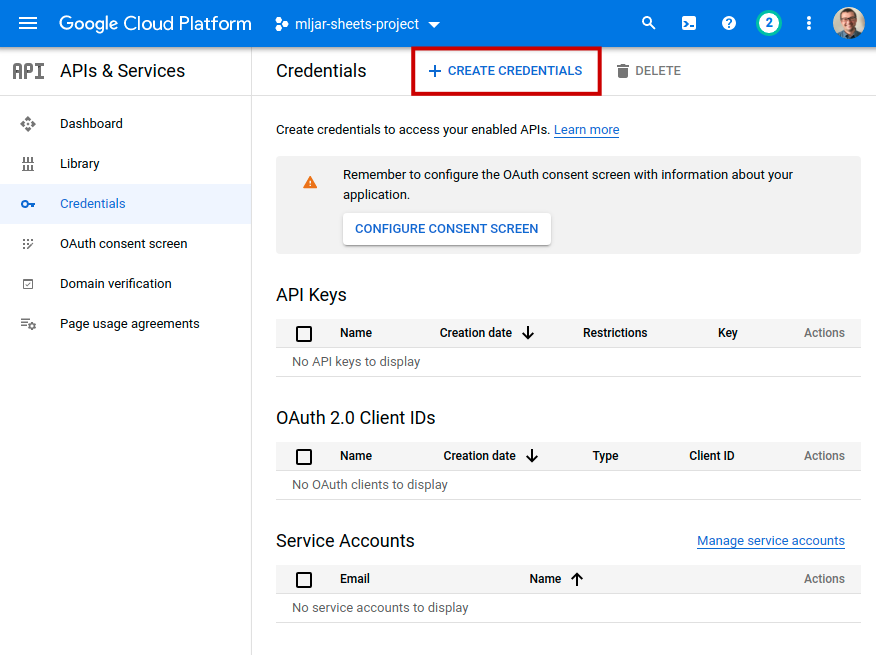876x655 pixels.
Task: Go to Domain verification in sidebar
Action: click(115, 284)
